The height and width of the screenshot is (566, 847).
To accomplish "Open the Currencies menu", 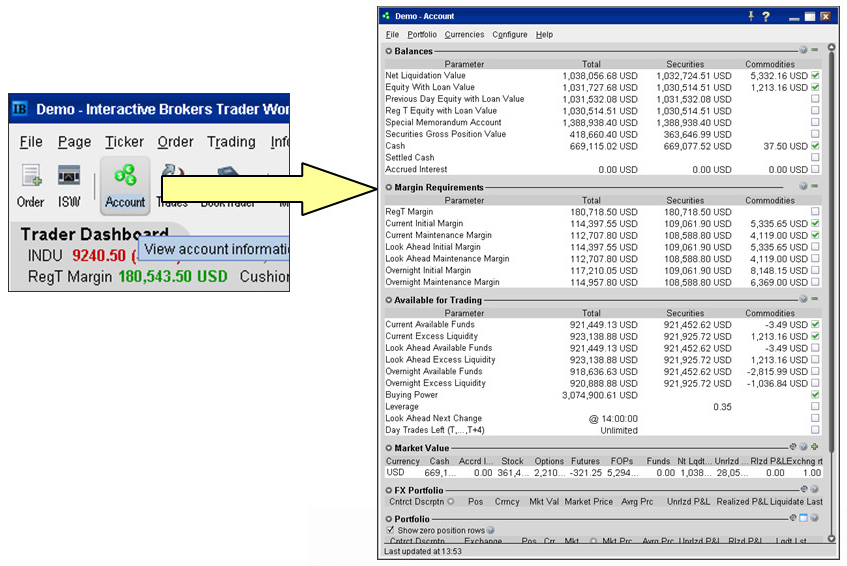I will (464, 34).
